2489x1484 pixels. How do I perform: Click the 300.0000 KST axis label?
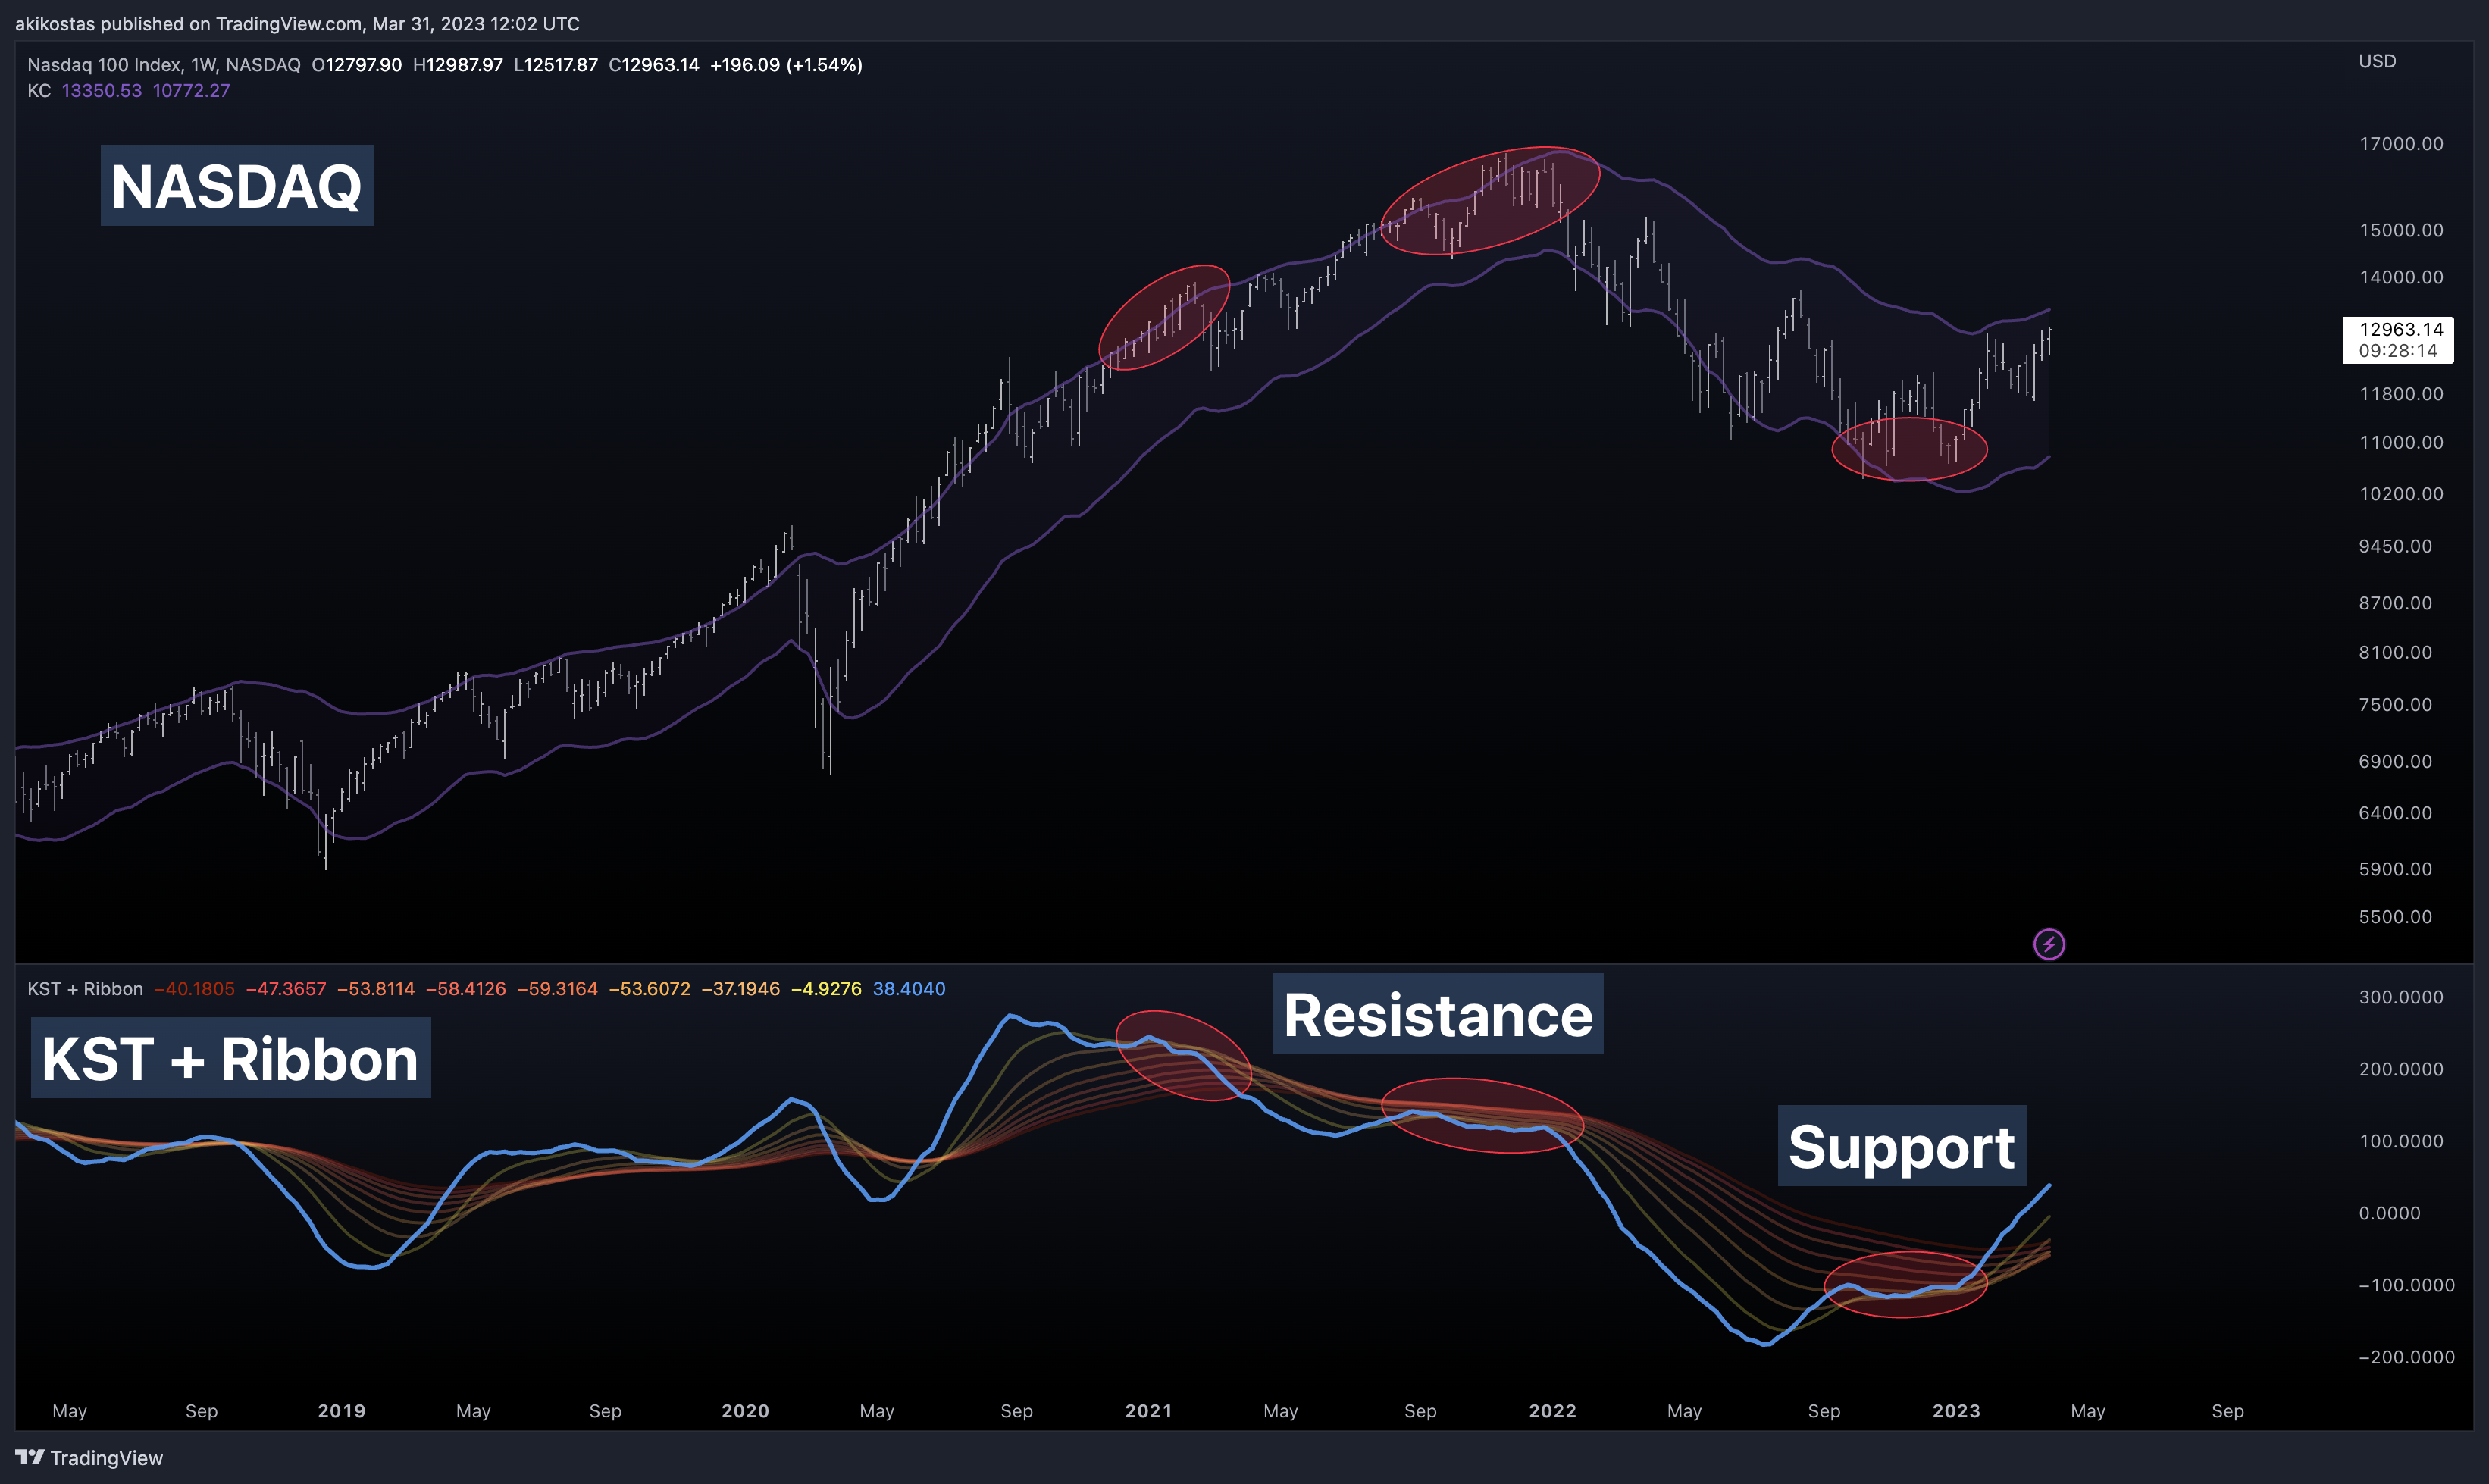click(2401, 997)
